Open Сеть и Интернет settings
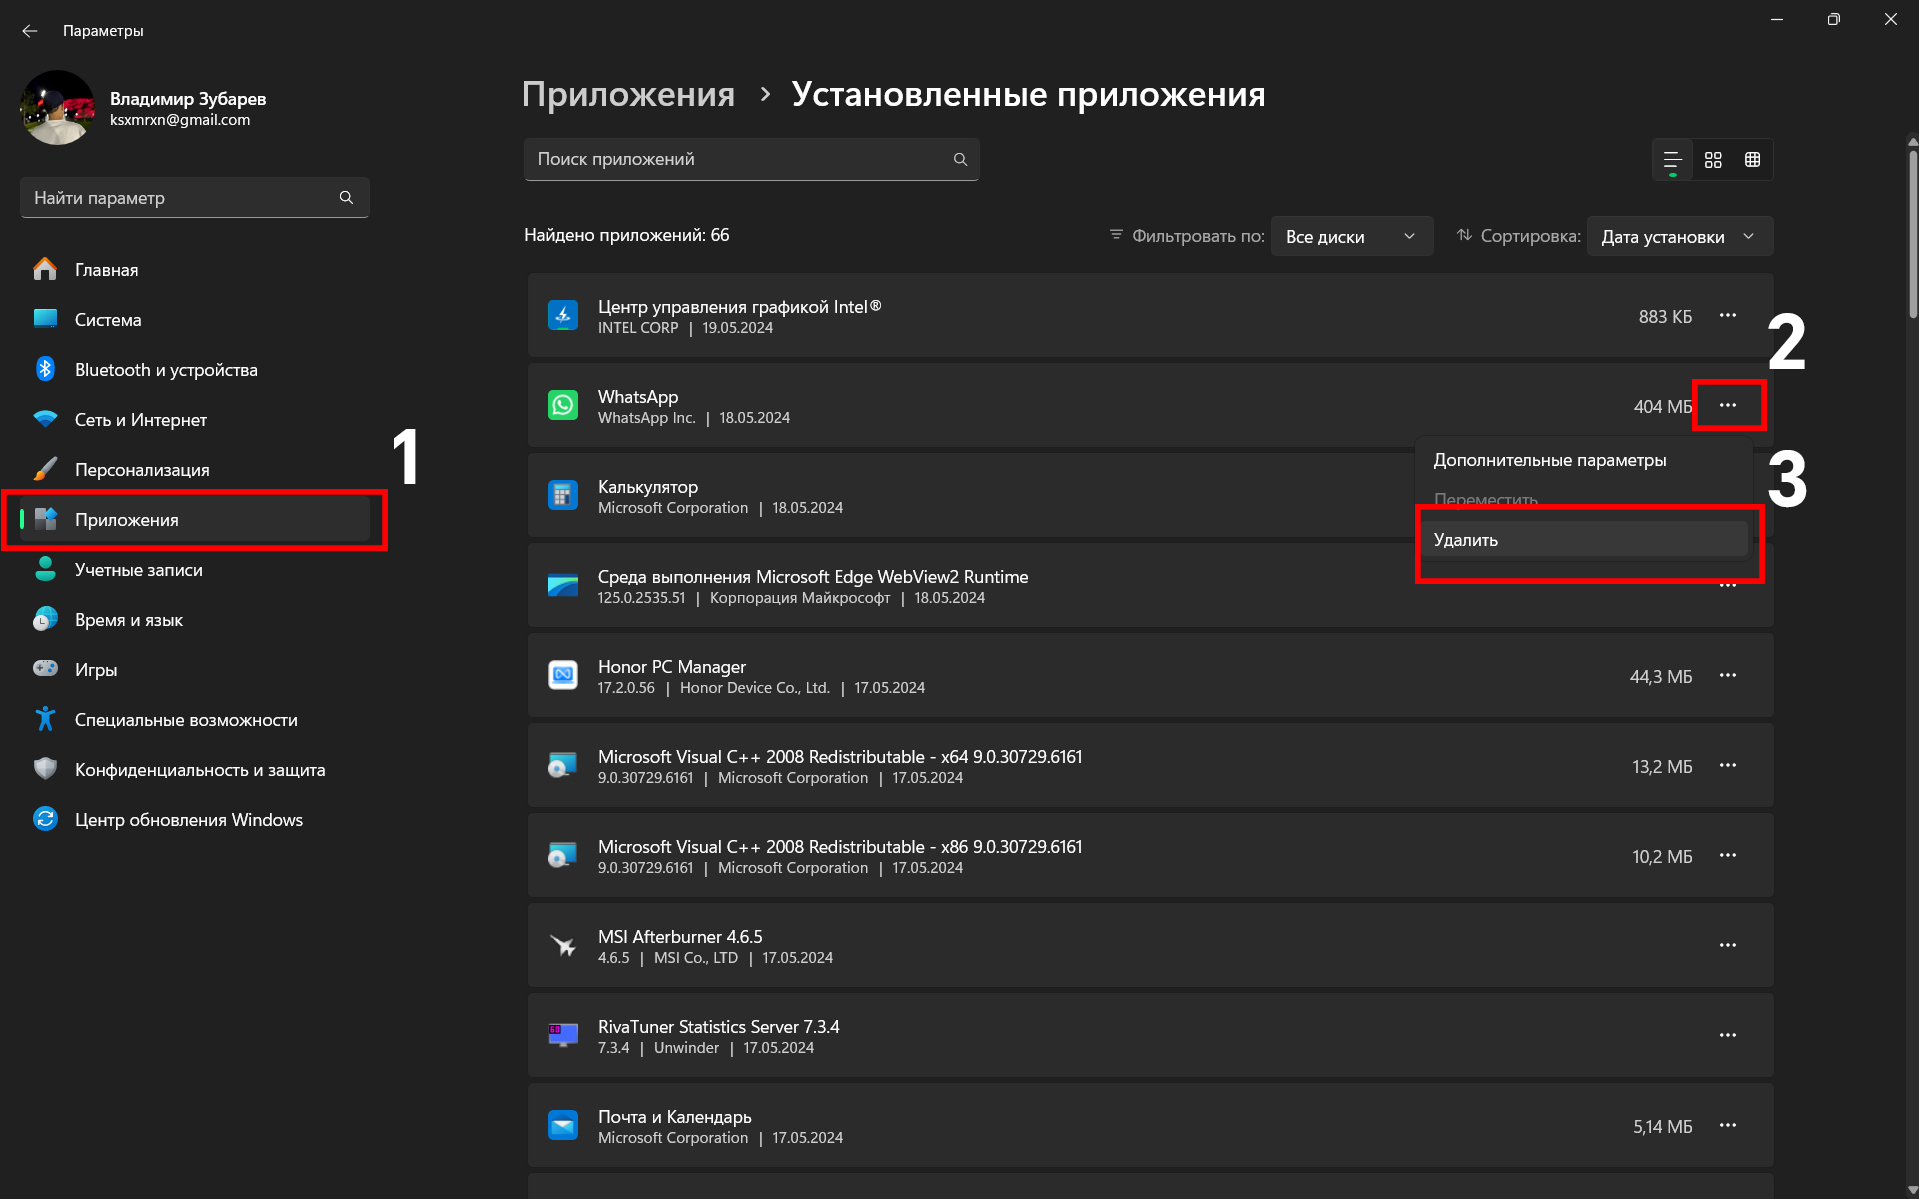Viewport: 1919px width, 1199px height. [x=195, y=420]
